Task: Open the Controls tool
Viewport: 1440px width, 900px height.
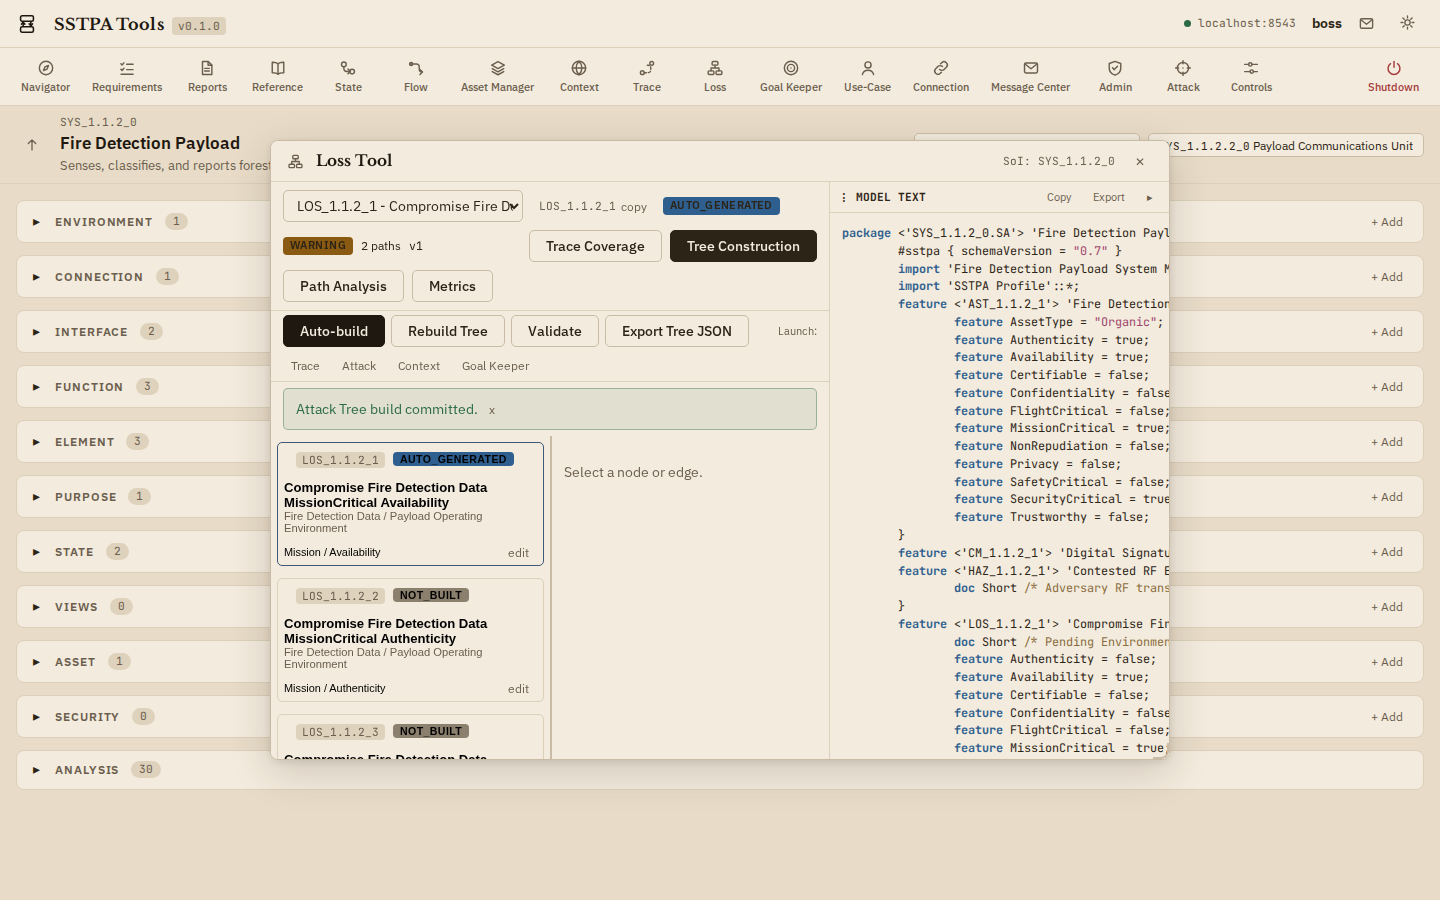Action: coord(1251,76)
